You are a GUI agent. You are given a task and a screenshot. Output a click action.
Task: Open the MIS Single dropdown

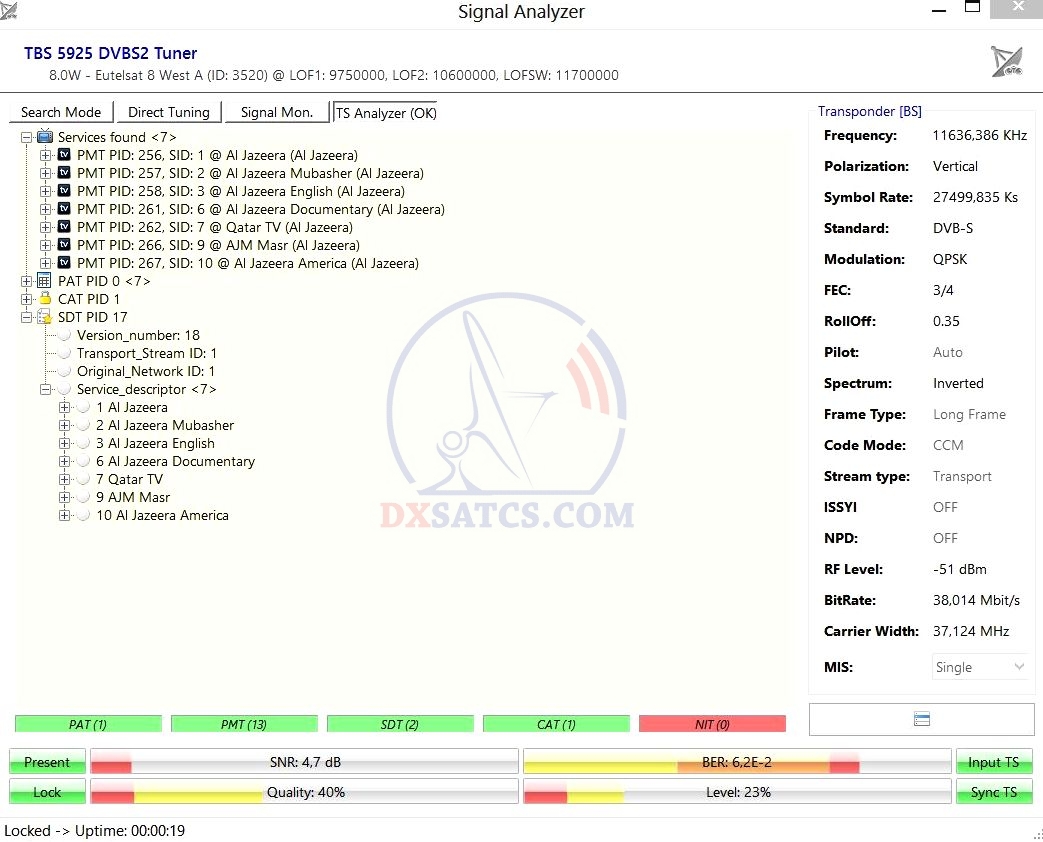[980, 667]
